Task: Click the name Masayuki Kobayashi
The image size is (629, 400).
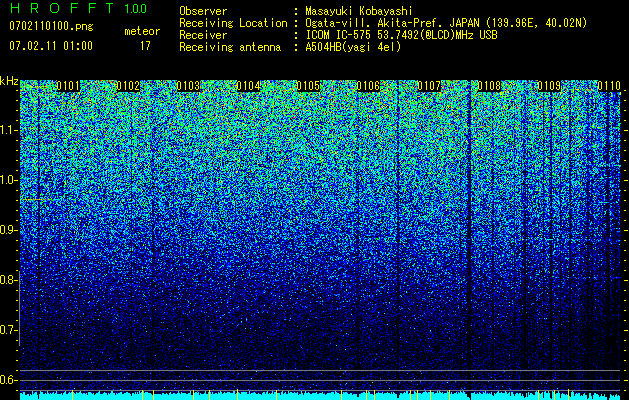Action: coord(359,11)
